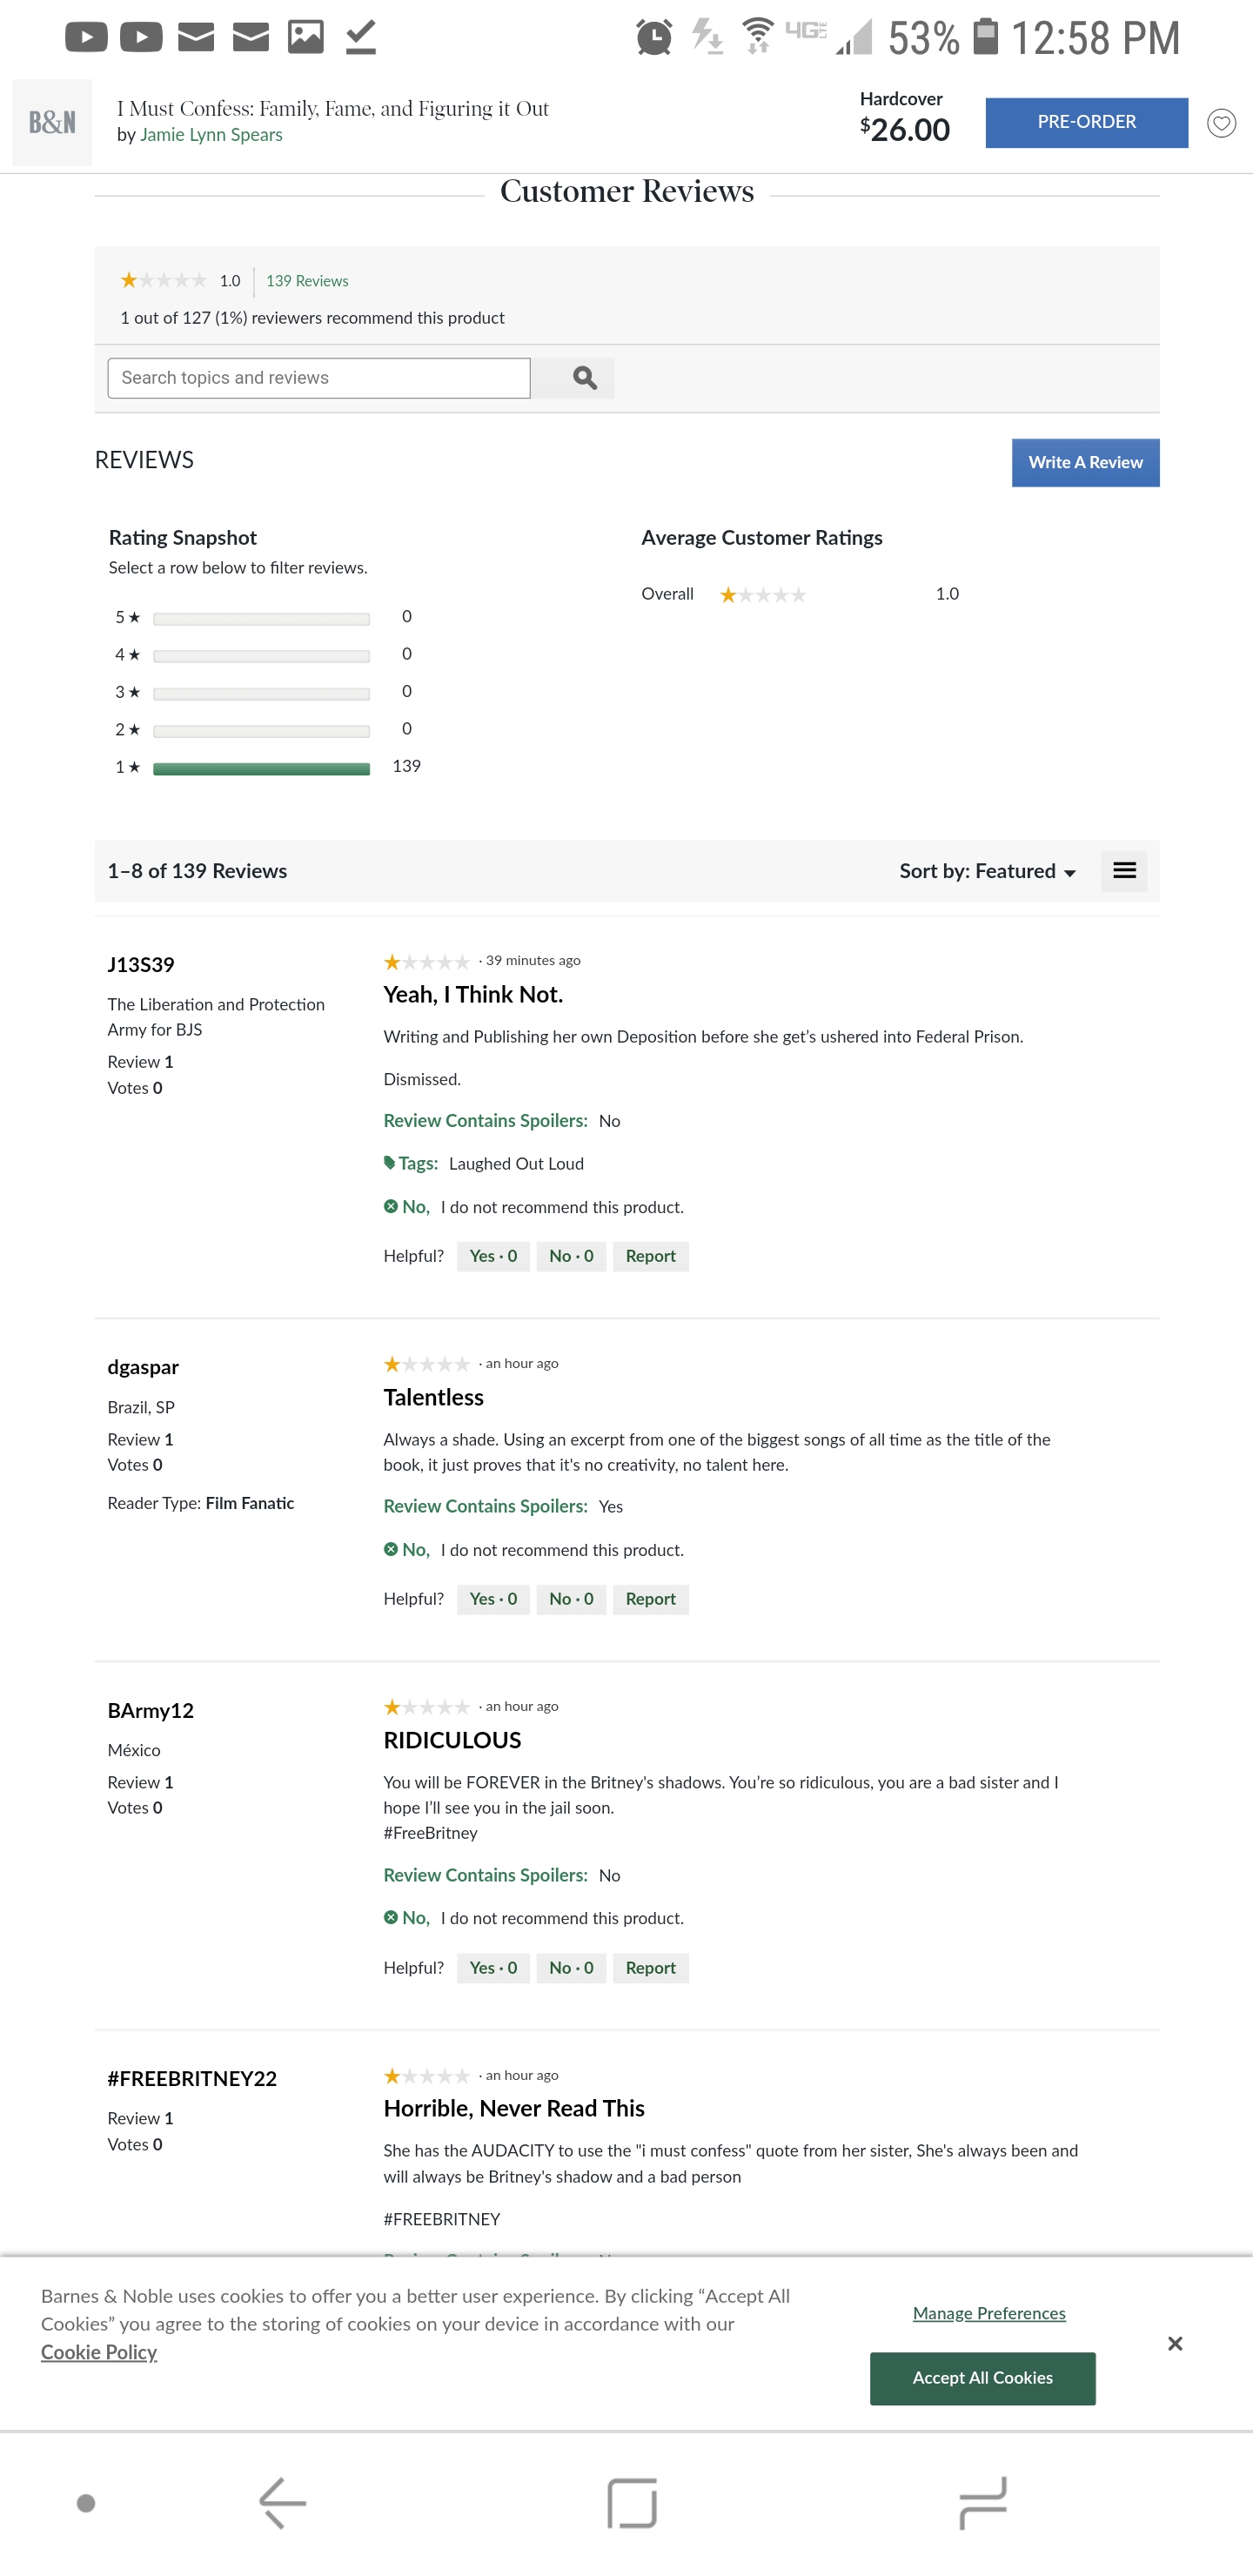Report the 'Yeah, I Think Not.' review

point(650,1256)
